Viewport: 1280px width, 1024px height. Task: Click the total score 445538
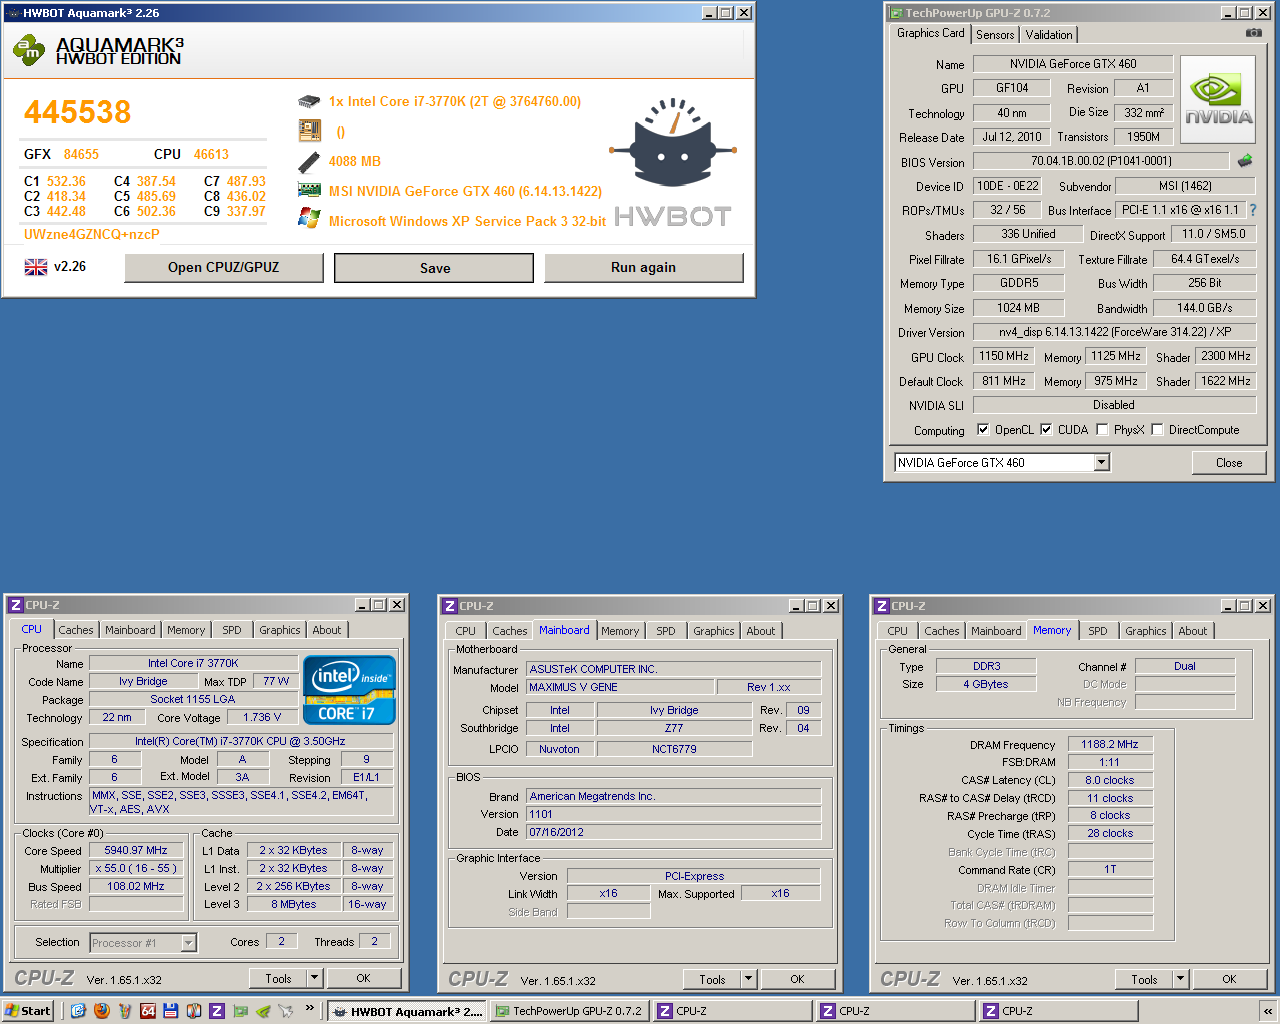pos(78,112)
